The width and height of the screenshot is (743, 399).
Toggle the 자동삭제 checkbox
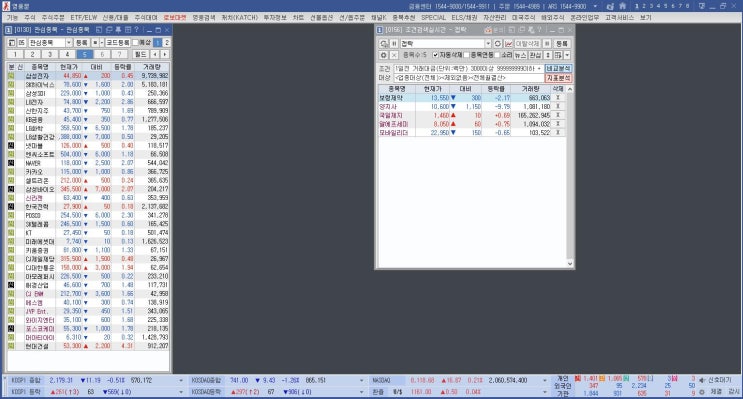[435, 55]
